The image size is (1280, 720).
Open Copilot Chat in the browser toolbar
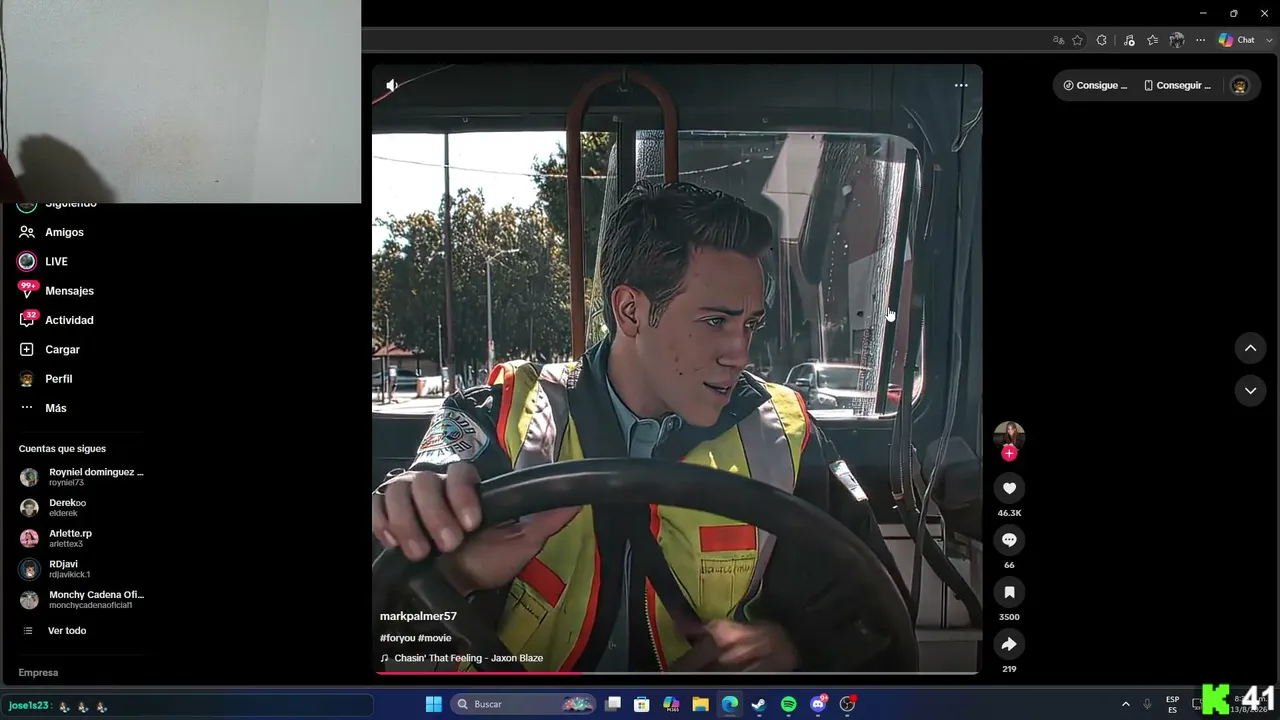[1236, 40]
